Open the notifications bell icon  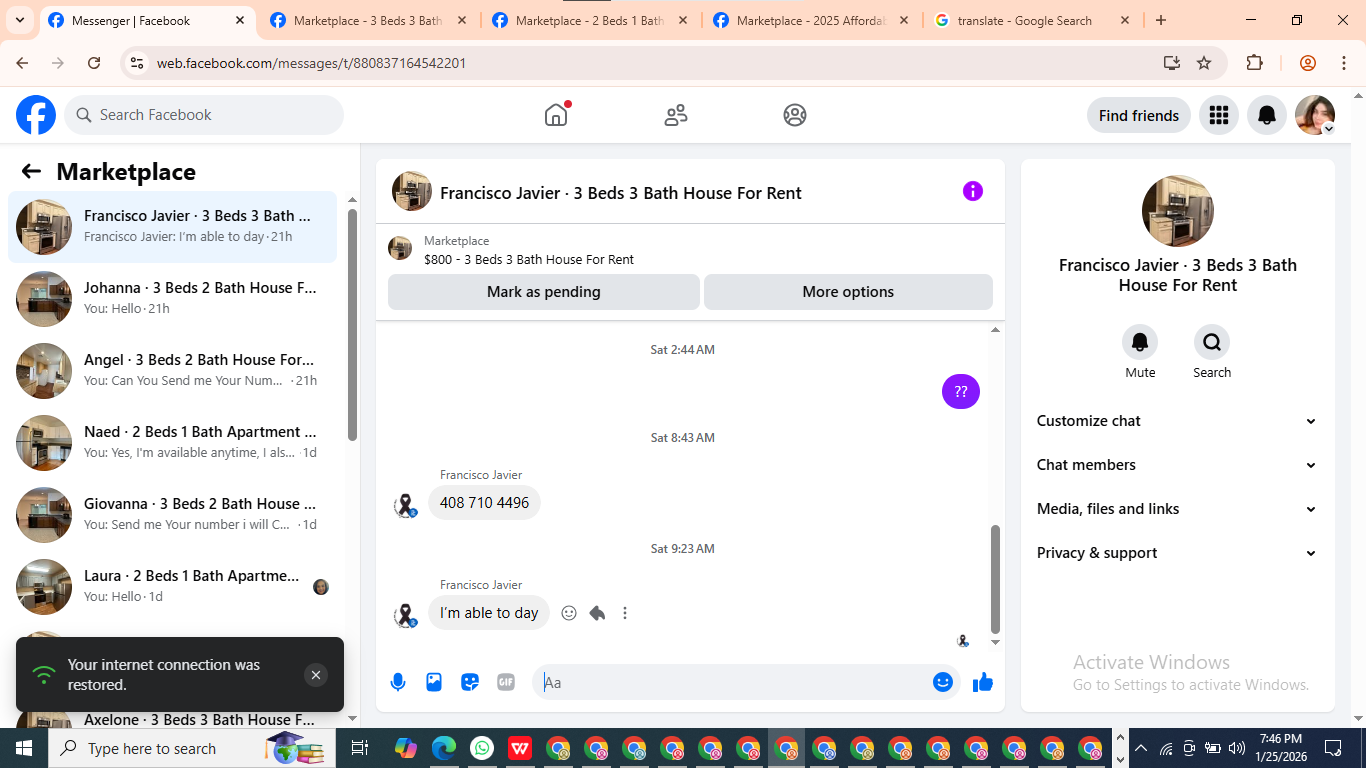[x=1267, y=115]
